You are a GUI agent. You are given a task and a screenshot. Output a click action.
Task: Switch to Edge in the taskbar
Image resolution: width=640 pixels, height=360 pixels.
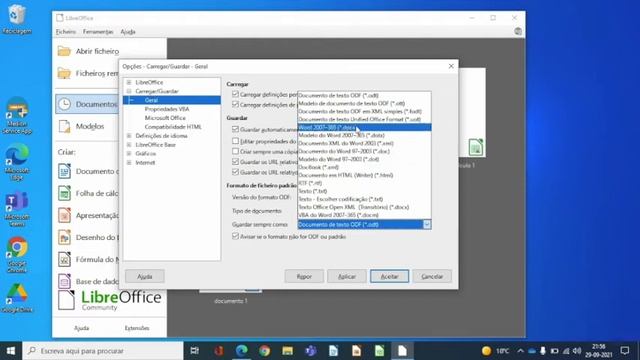click(x=242, y=351)
